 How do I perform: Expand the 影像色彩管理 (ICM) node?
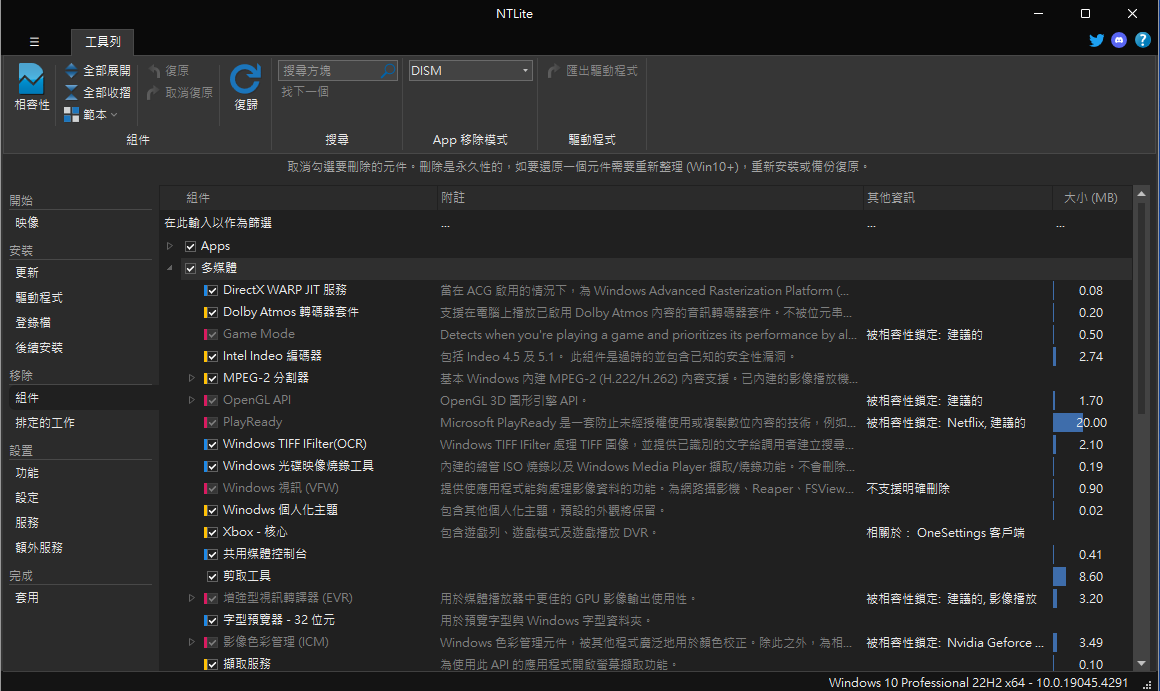click(x=192, y=642)
